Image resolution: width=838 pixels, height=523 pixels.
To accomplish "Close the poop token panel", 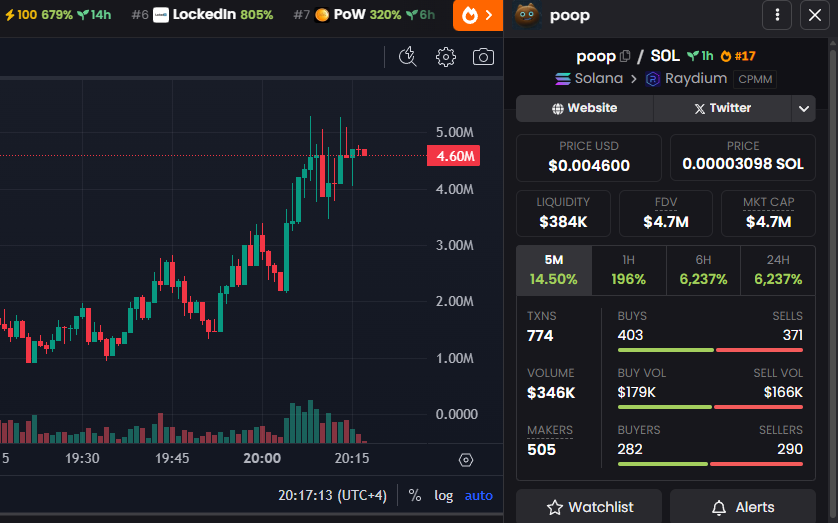I will (814, 15).
